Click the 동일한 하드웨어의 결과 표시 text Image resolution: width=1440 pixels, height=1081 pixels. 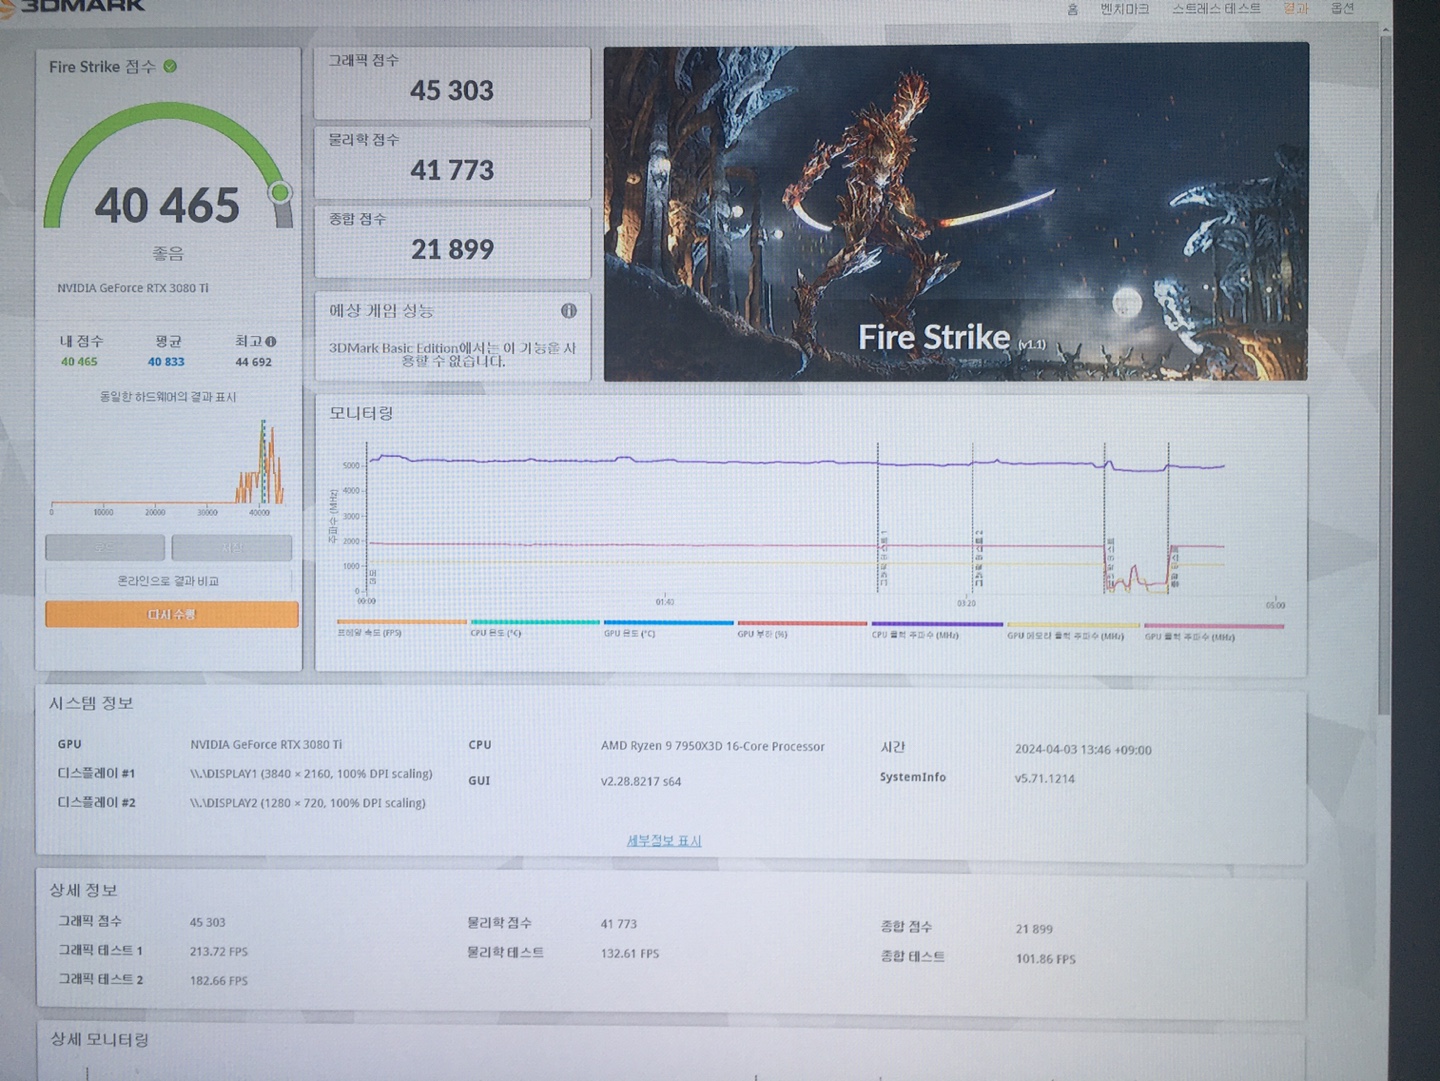tap(168, 397)
